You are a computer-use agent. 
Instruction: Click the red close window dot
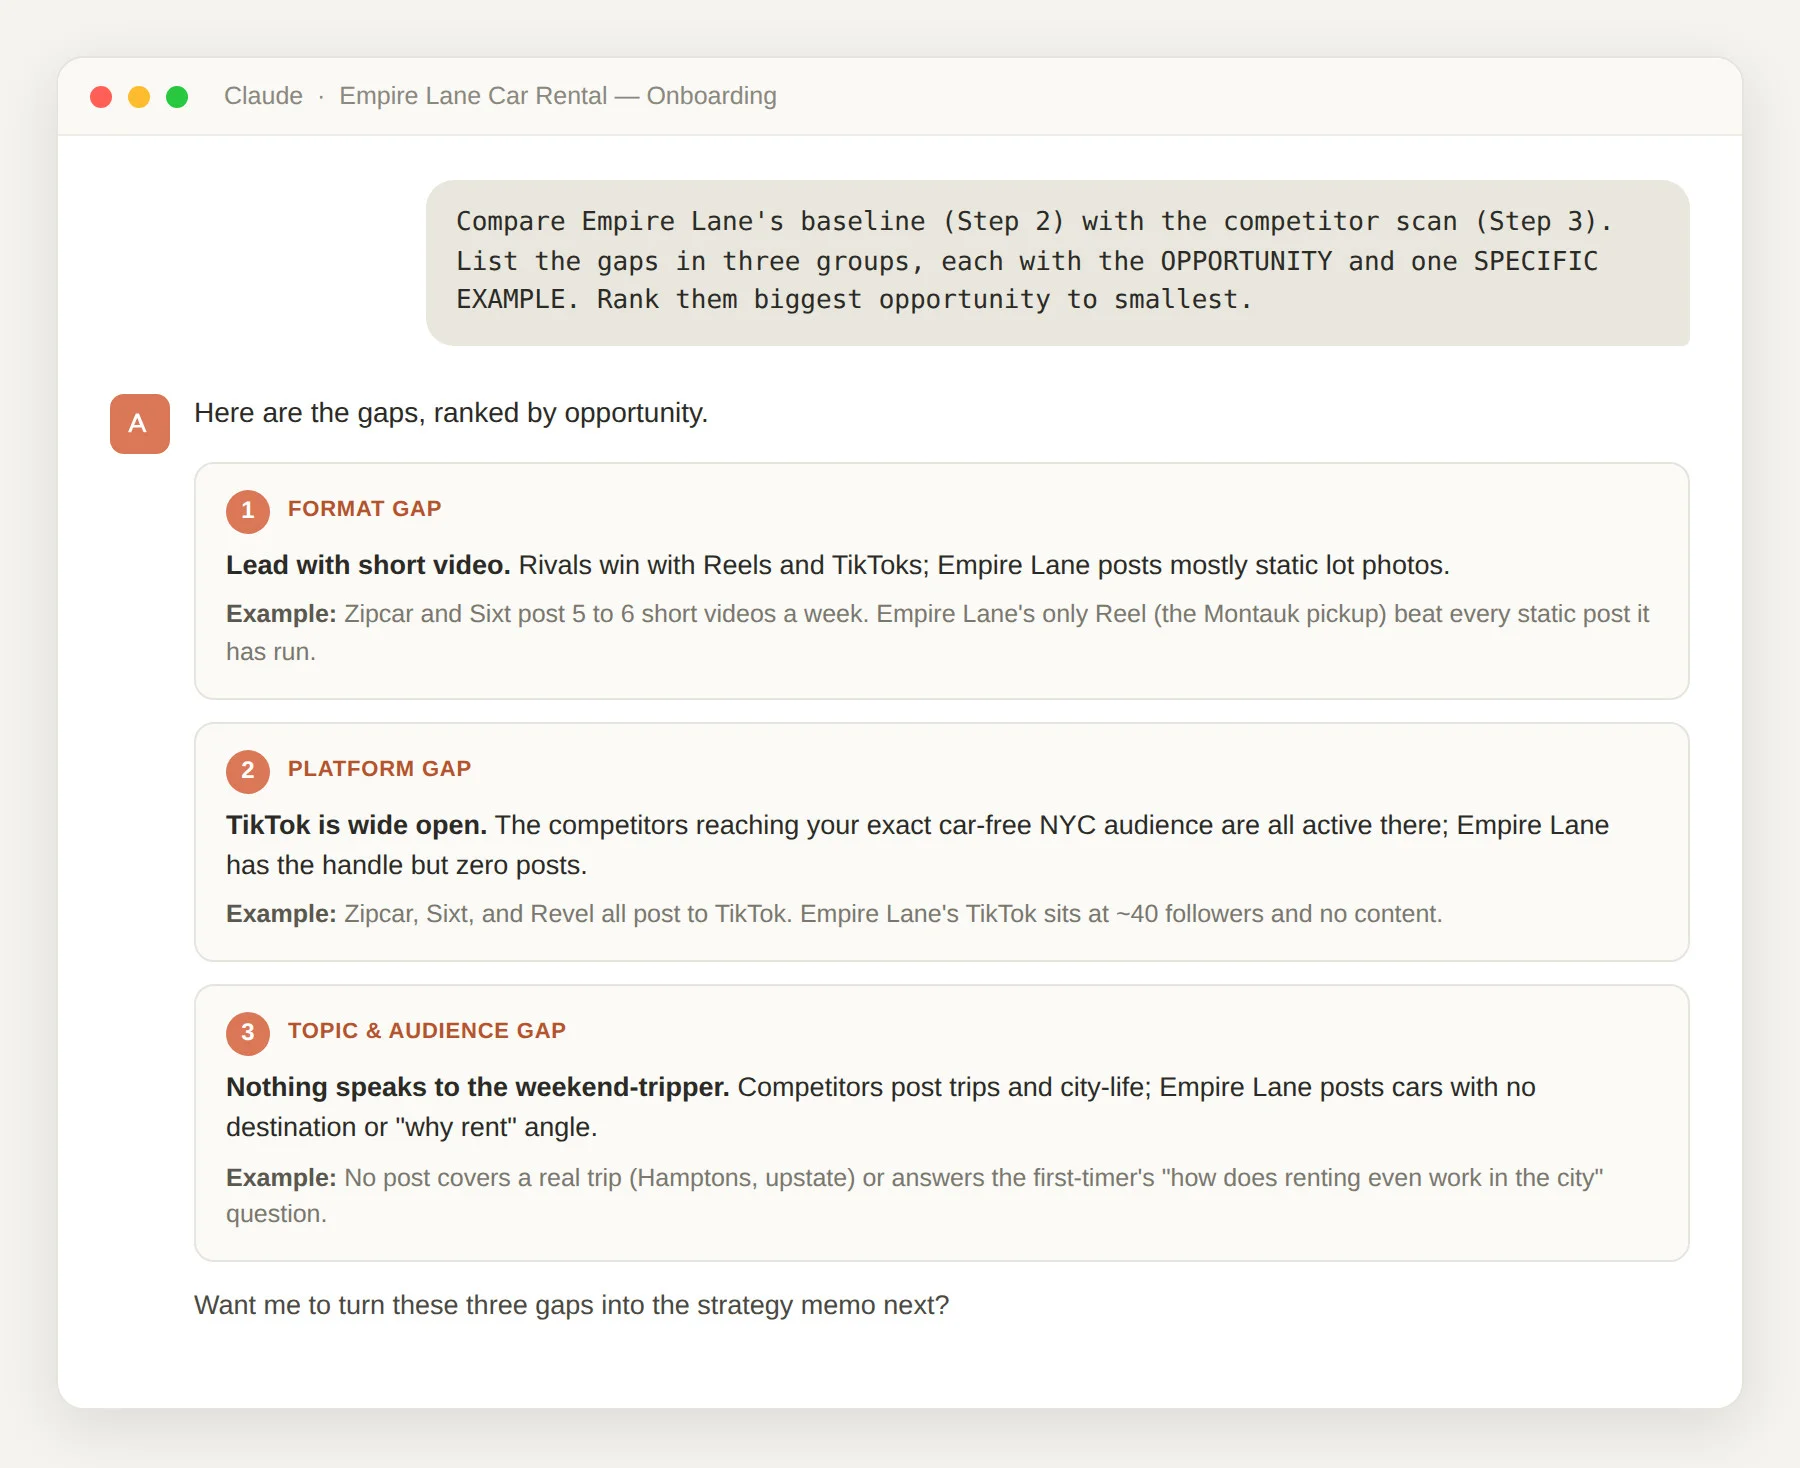point(101,97)
